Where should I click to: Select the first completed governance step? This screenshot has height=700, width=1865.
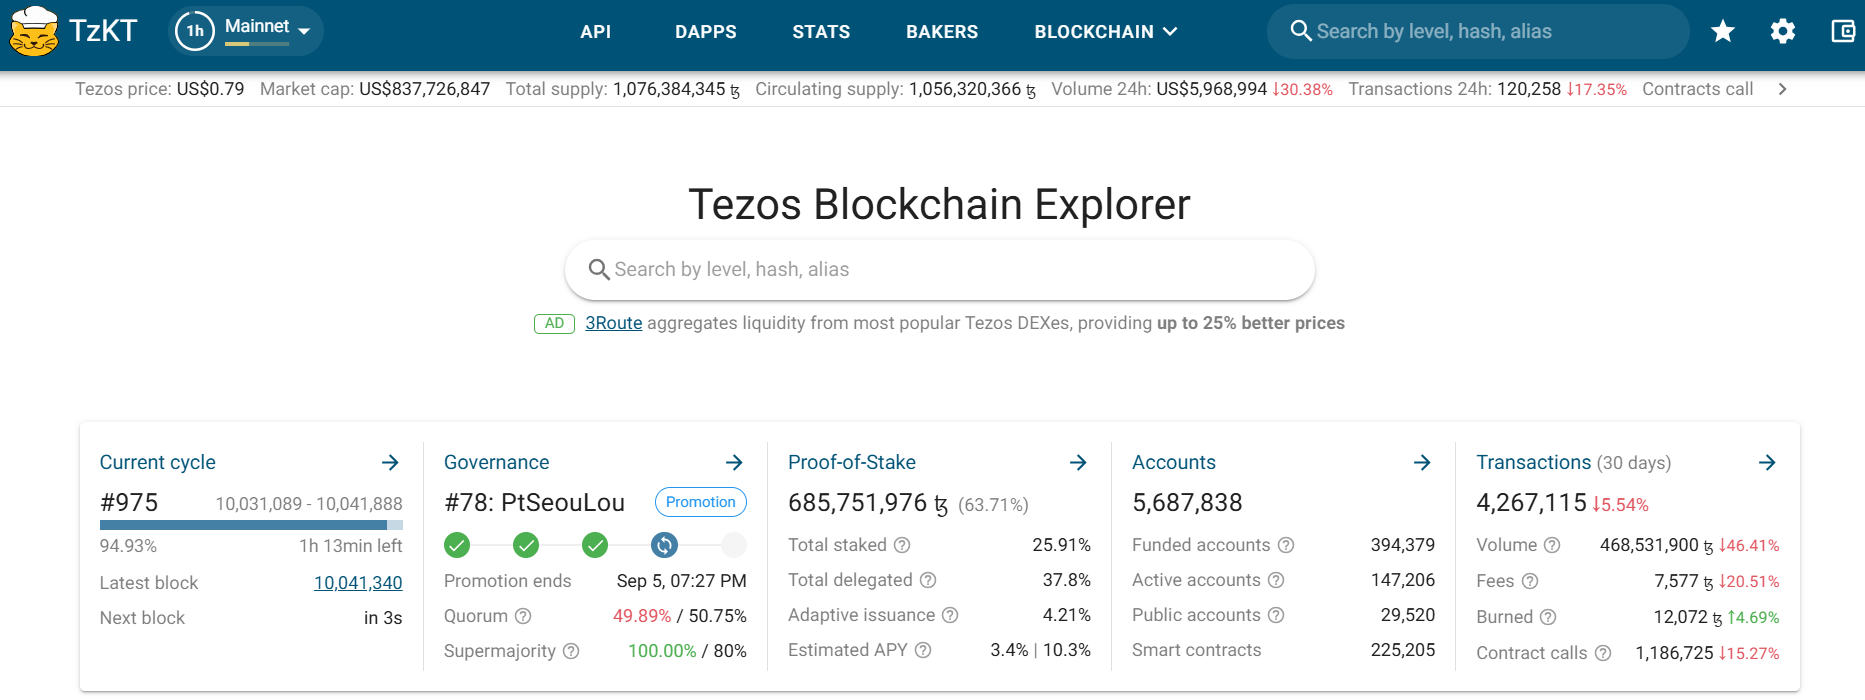click(x=457, y=545)
